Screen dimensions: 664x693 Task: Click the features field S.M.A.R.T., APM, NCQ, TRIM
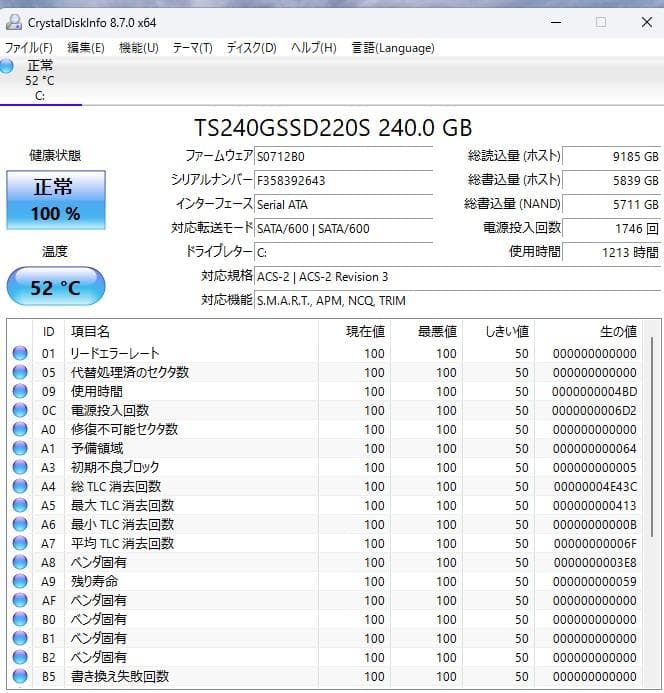click(x=458, y=301)
